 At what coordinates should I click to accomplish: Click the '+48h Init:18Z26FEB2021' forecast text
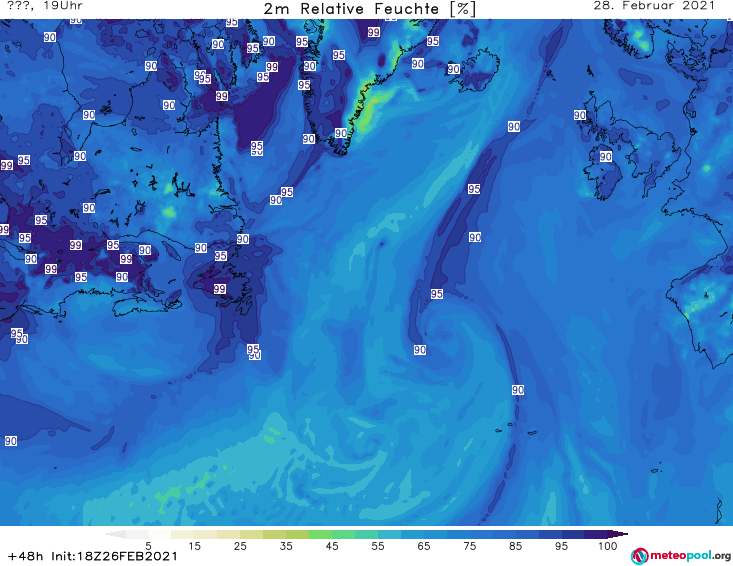(93, 556)
